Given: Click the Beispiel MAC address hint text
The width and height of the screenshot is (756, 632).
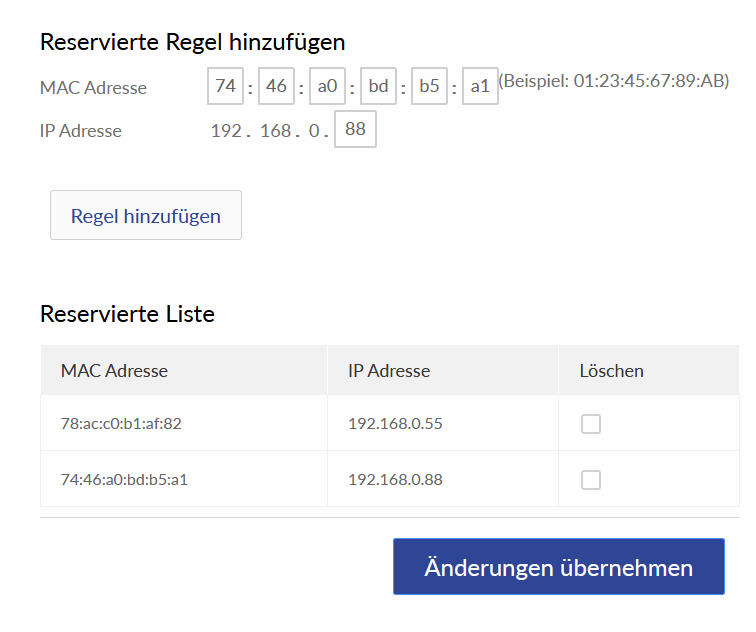Looking at the screenshot, I should click(614, 81).
